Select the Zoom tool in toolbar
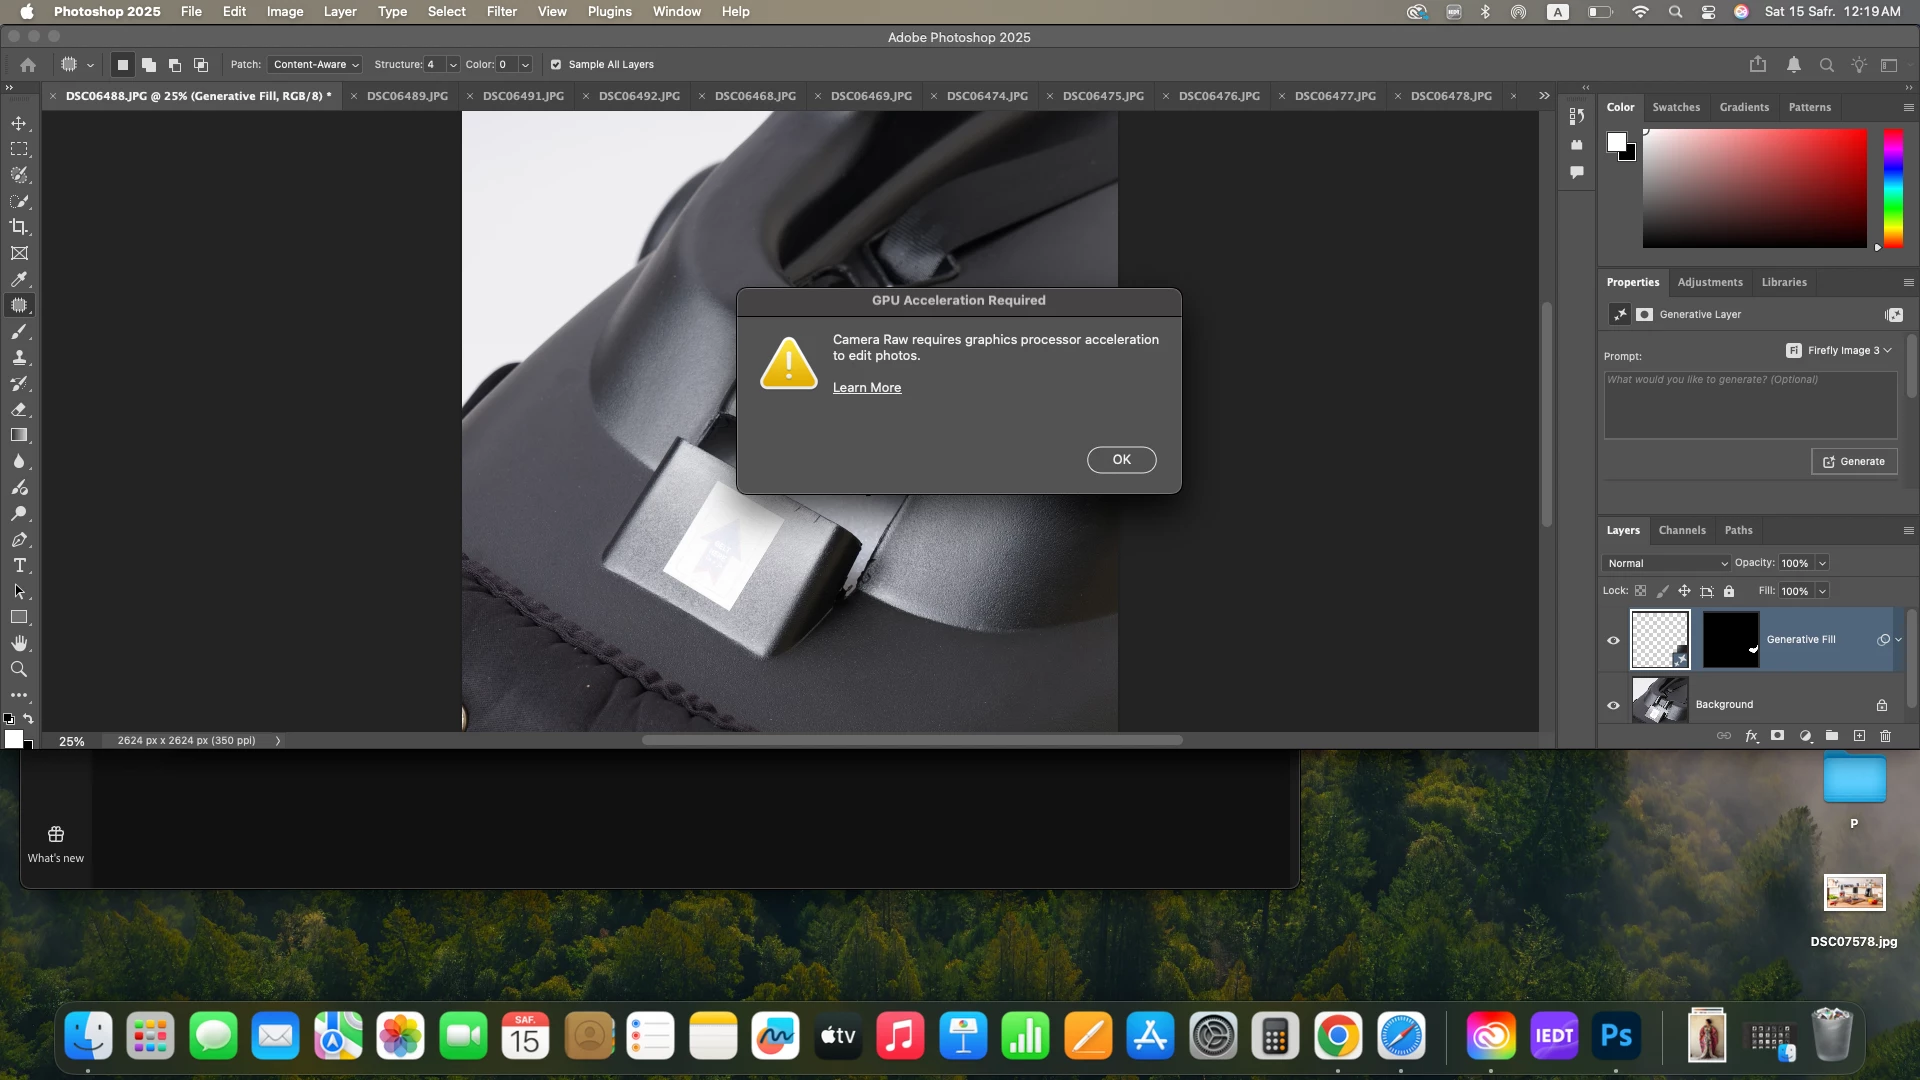The width and height of the screenshot is (1920, 1080). point(19,669)
